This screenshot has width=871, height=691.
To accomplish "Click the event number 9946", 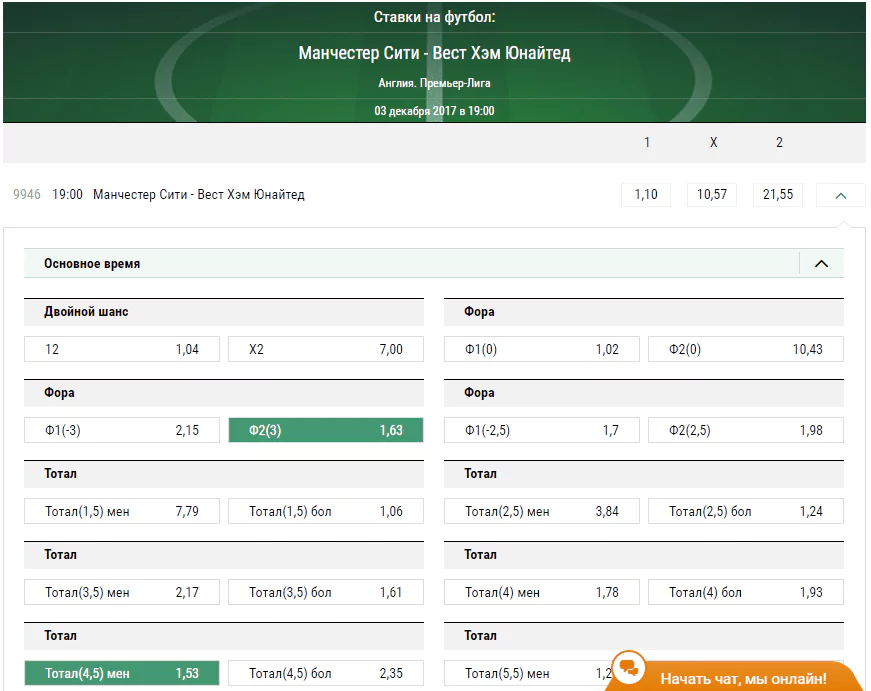I will click(27, 194).
